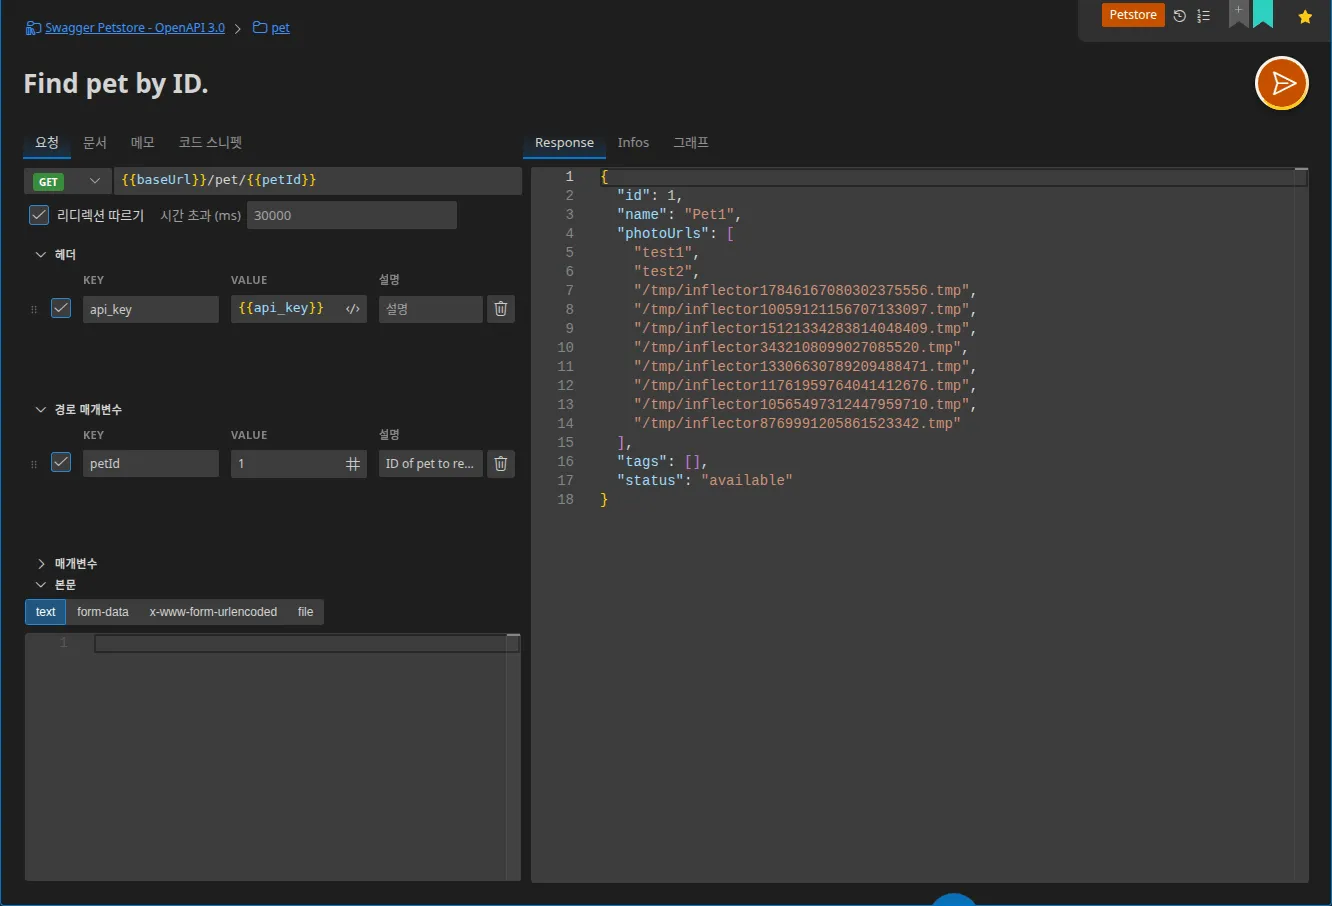Click the collection icon before Swagger Petstore
The width and height of the screenshot is (1332, 906).
tap(33, 28)
